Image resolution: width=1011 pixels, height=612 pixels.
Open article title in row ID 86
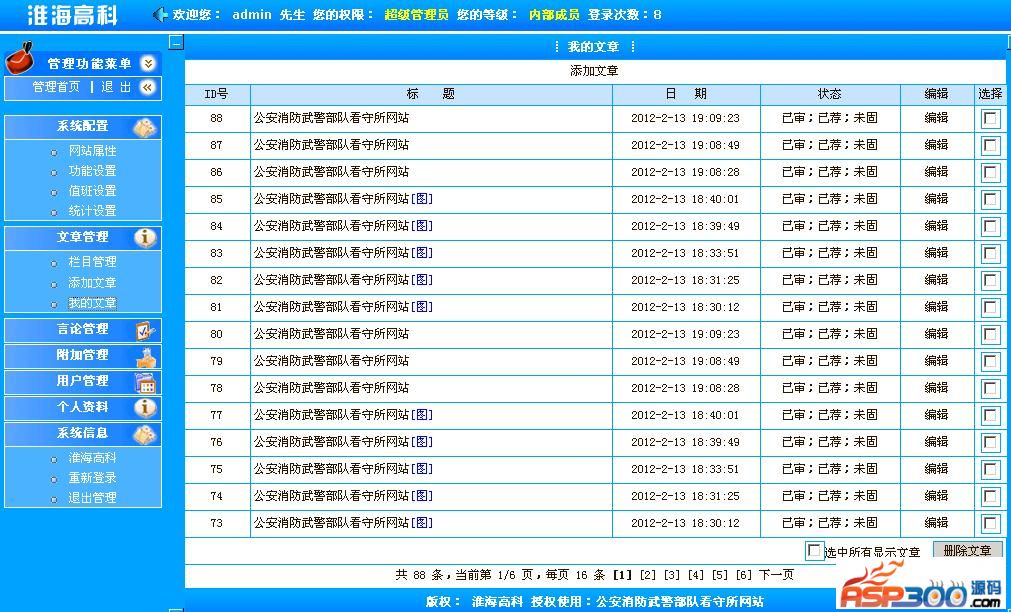331,172
